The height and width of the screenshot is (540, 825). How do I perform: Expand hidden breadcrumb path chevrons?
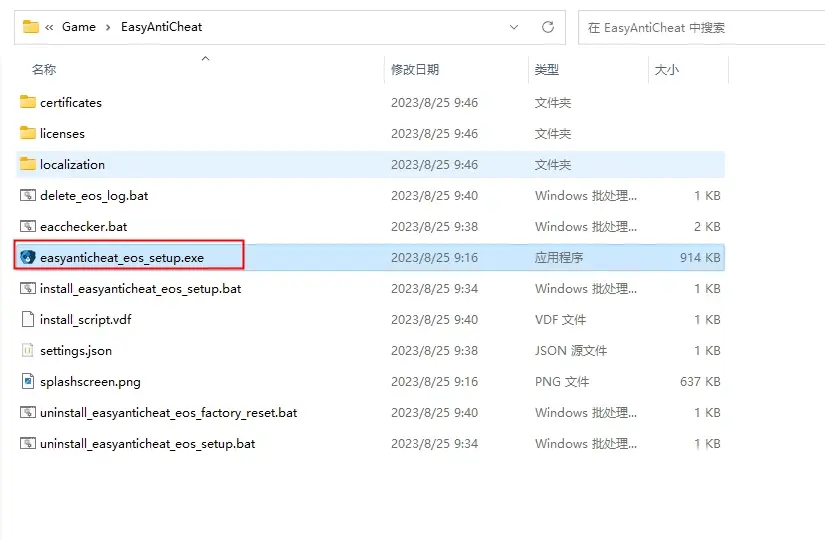point(49,27)
